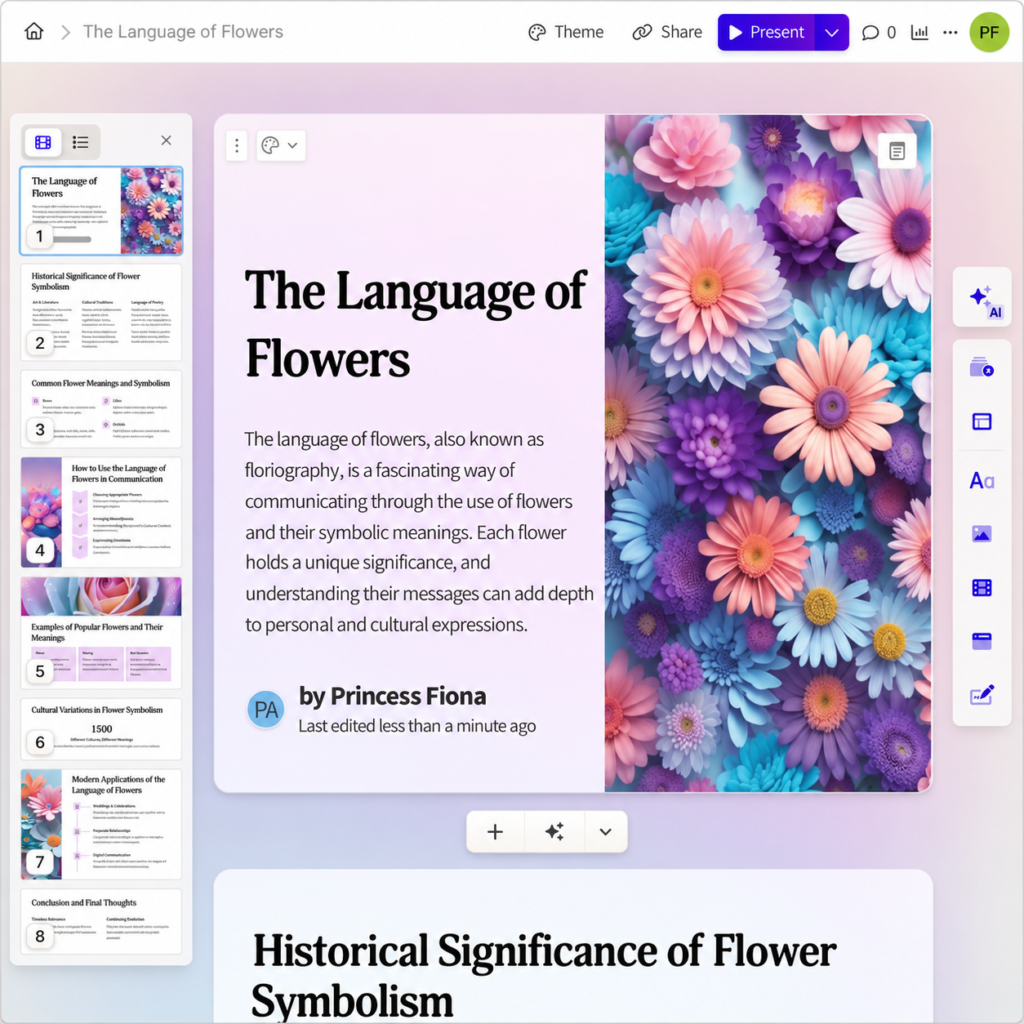This screenshot has width=1024, height=1024.
Task: Click the 'Historical Significance of Flower Symbolism' heading
Action: coord(544,976)
